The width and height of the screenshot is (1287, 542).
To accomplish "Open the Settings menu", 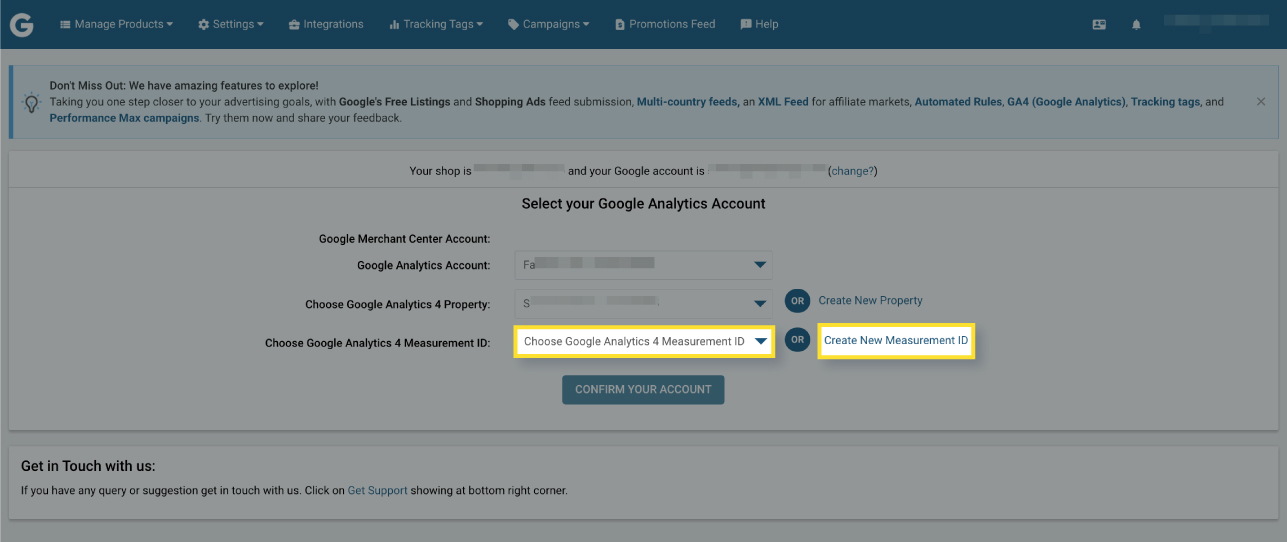I will [231, 24].
